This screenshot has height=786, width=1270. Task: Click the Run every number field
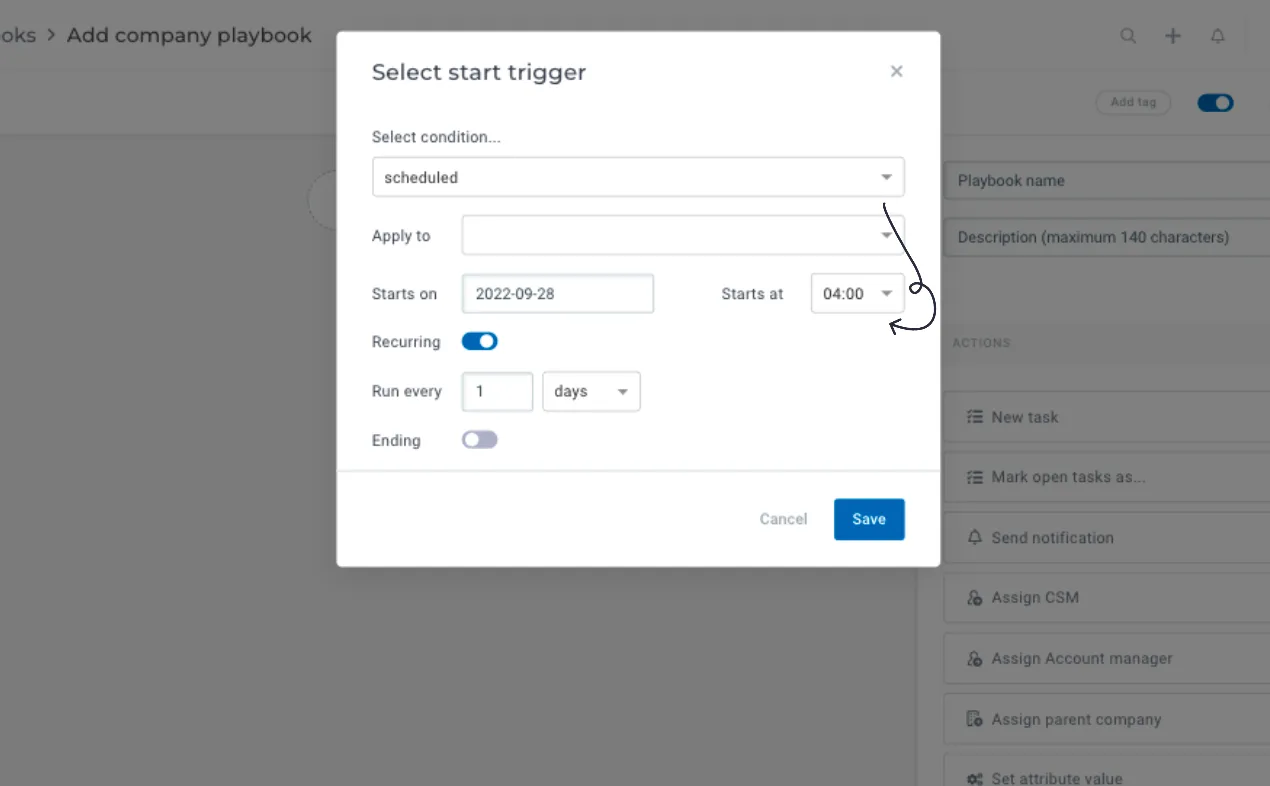pos(497,391)
